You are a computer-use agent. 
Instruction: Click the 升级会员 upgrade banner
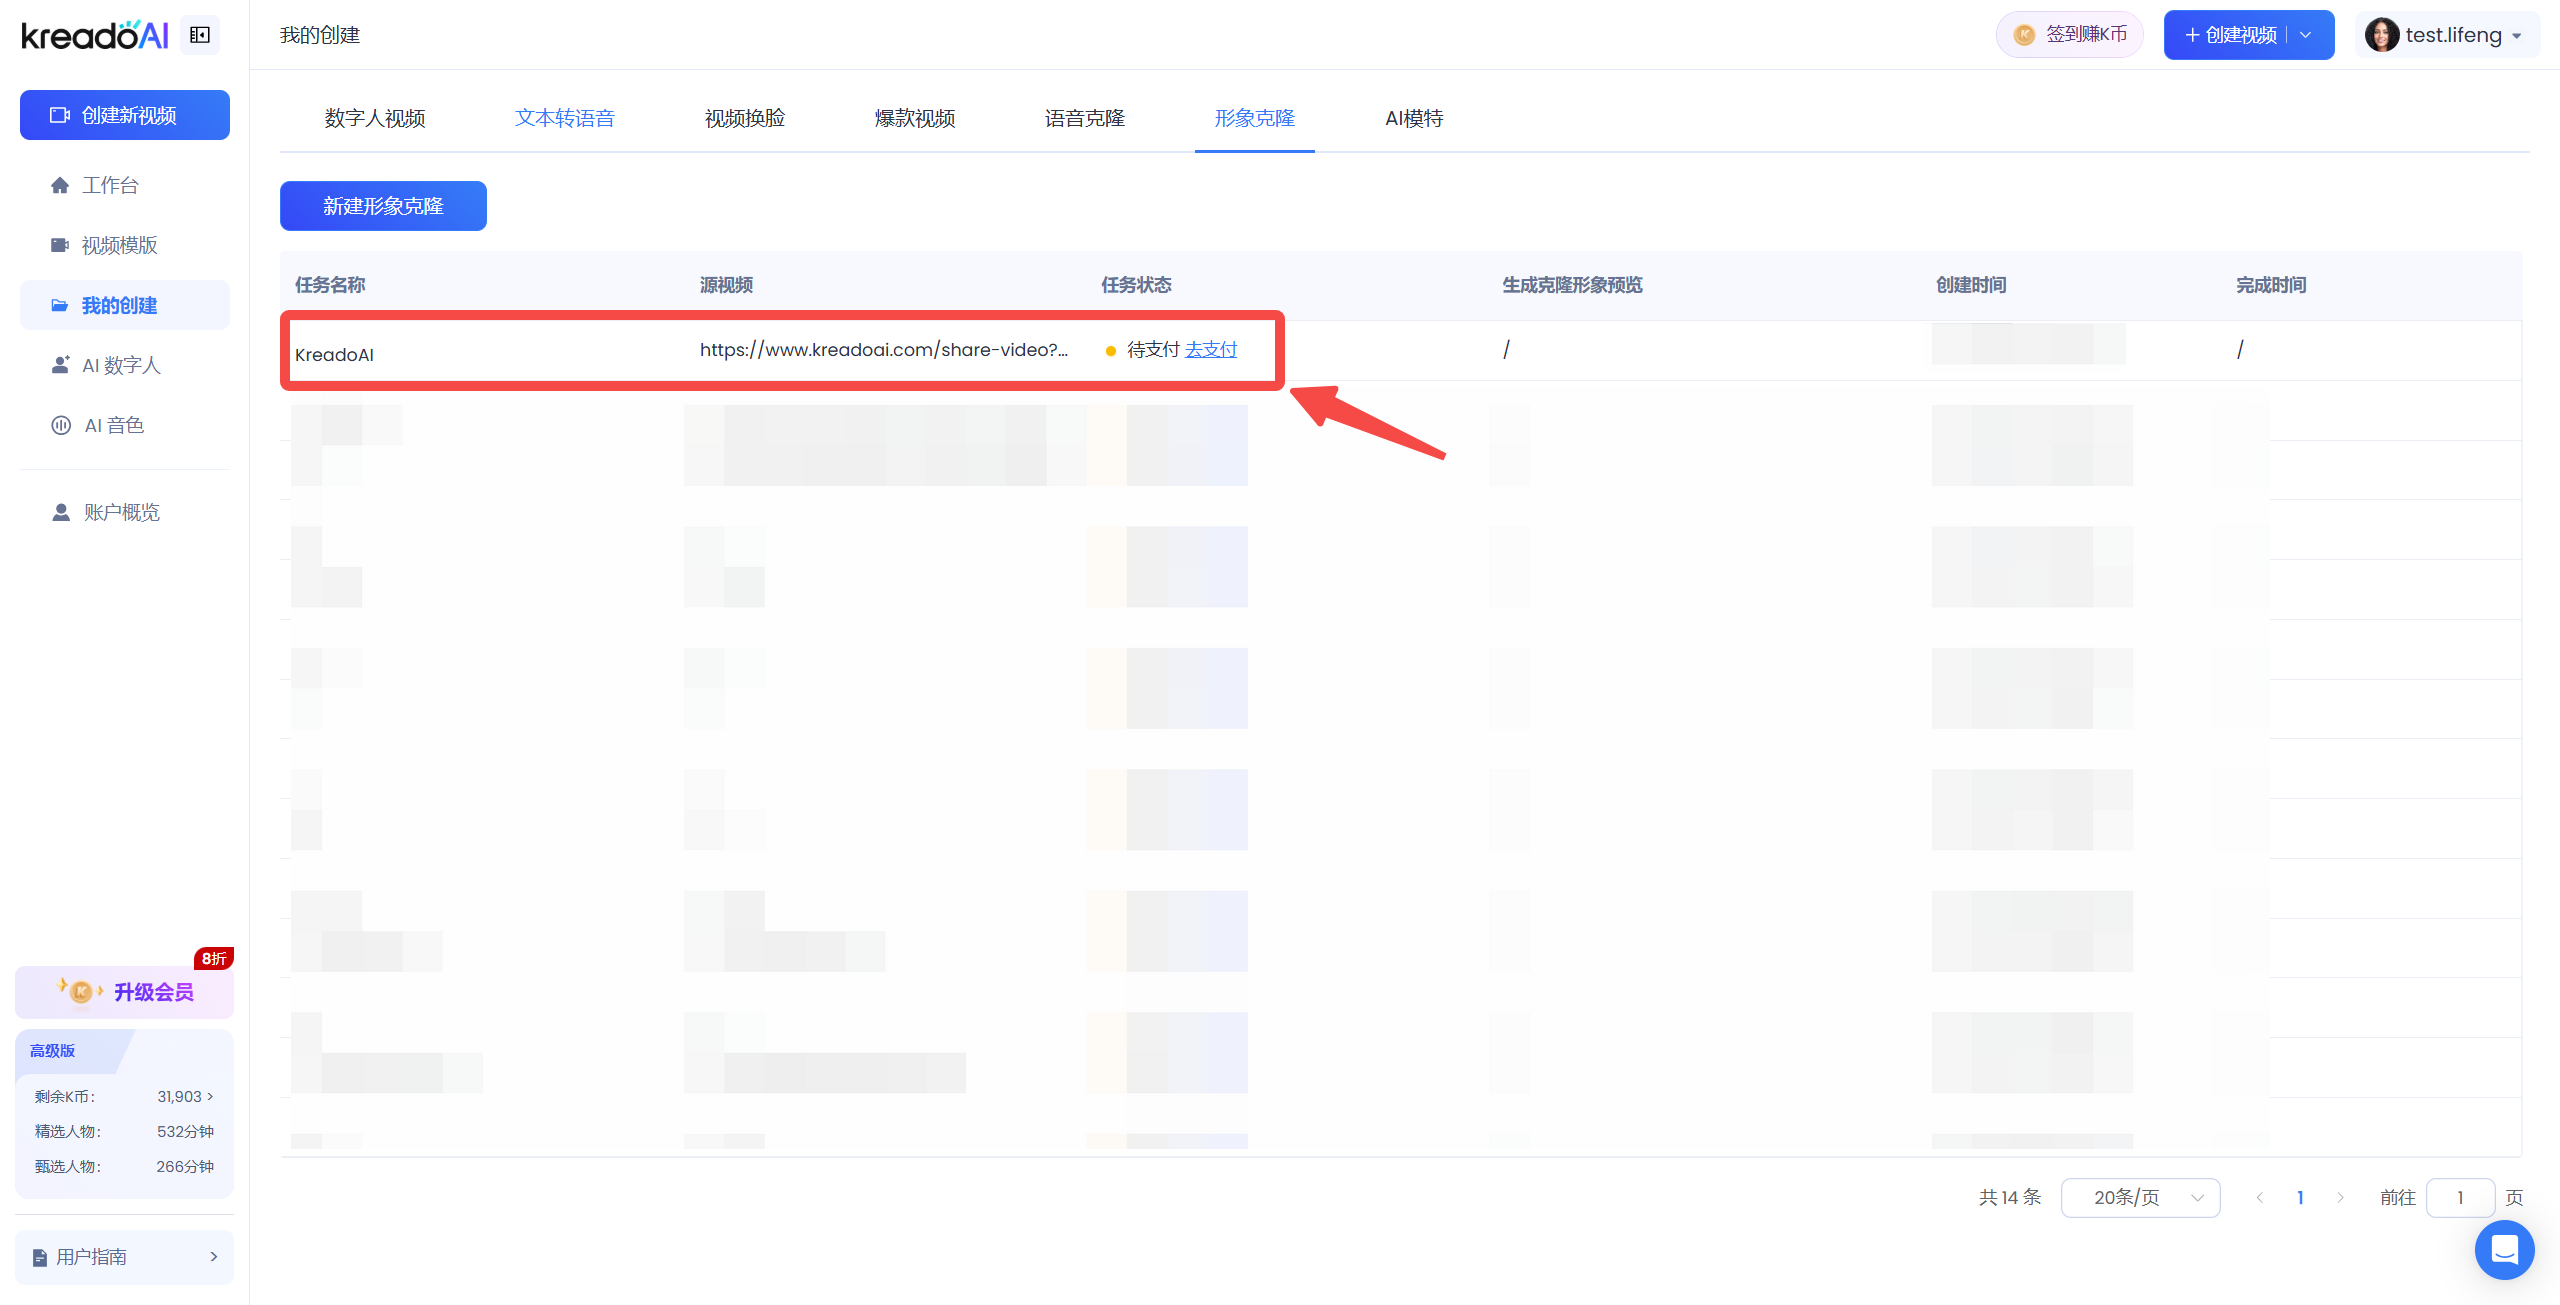pos(125,992)
